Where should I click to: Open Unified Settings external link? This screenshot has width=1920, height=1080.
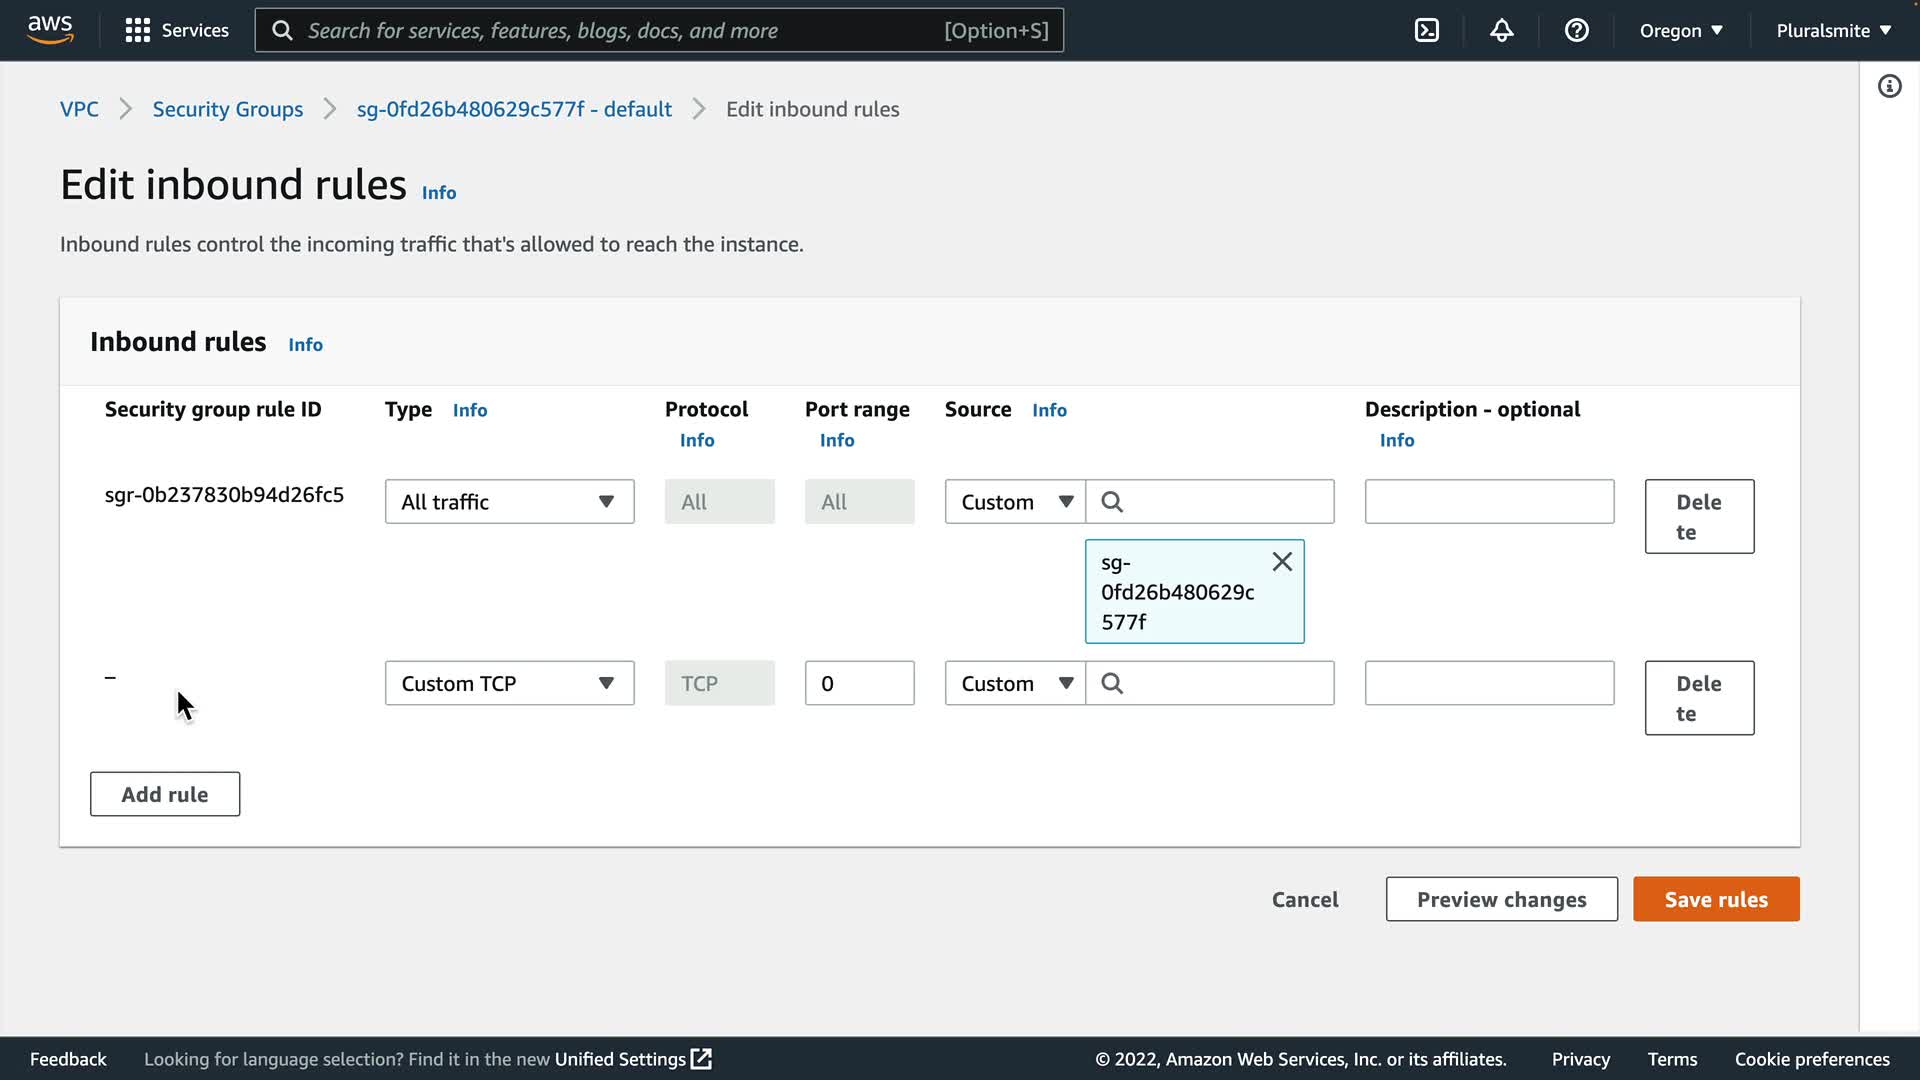click(x=632, y=1059)
